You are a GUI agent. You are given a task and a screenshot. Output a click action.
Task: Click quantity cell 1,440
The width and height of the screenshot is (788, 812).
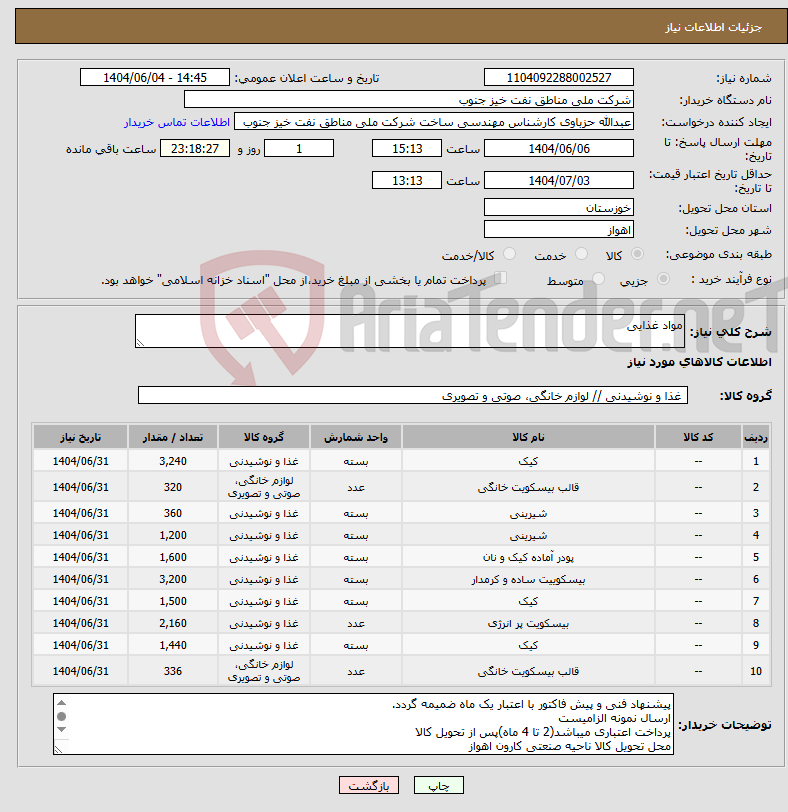tap(173, 645)
